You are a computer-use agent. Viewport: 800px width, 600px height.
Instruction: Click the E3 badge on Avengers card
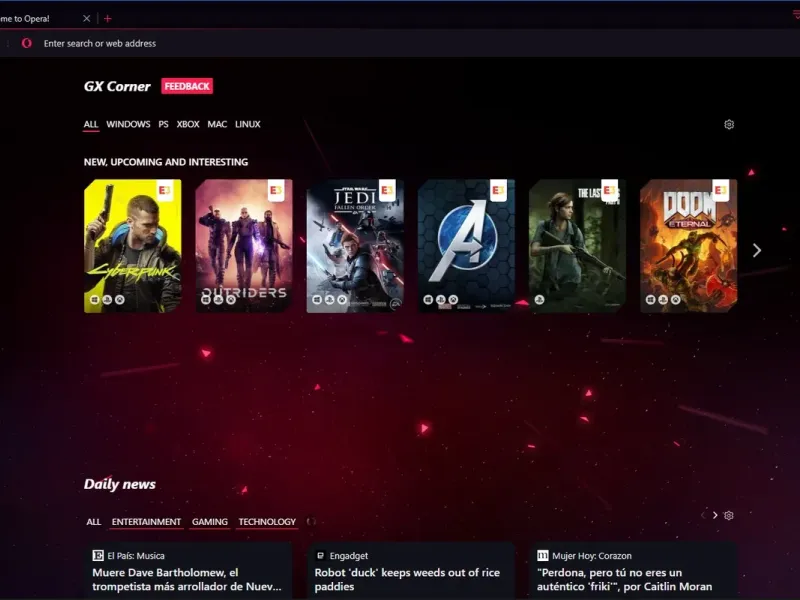tap(498, 190)
